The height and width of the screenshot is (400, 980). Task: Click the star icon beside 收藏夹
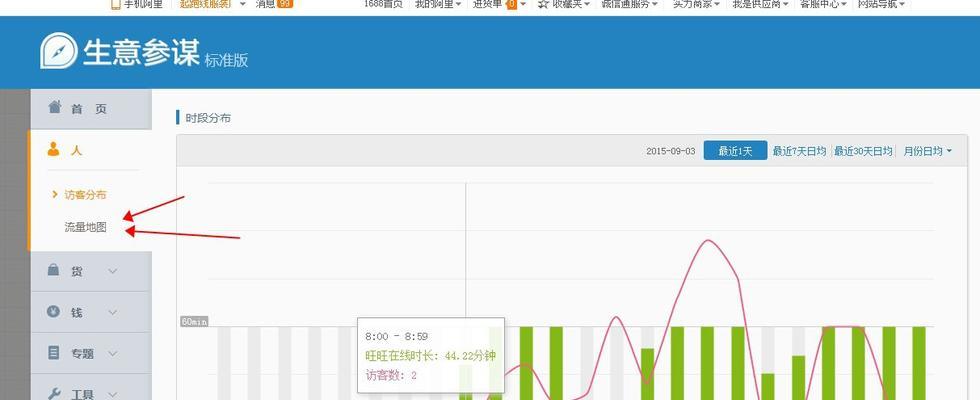543,4
